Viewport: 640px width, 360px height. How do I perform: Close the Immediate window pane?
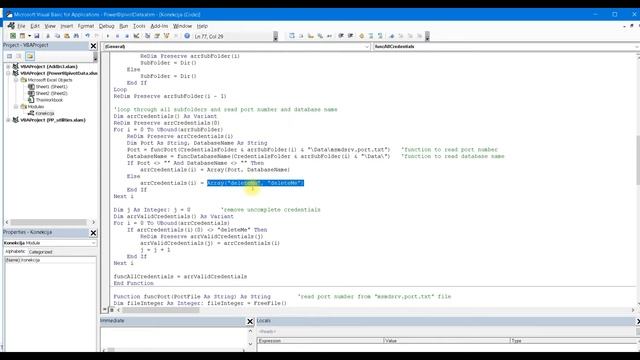pos(250,322)
